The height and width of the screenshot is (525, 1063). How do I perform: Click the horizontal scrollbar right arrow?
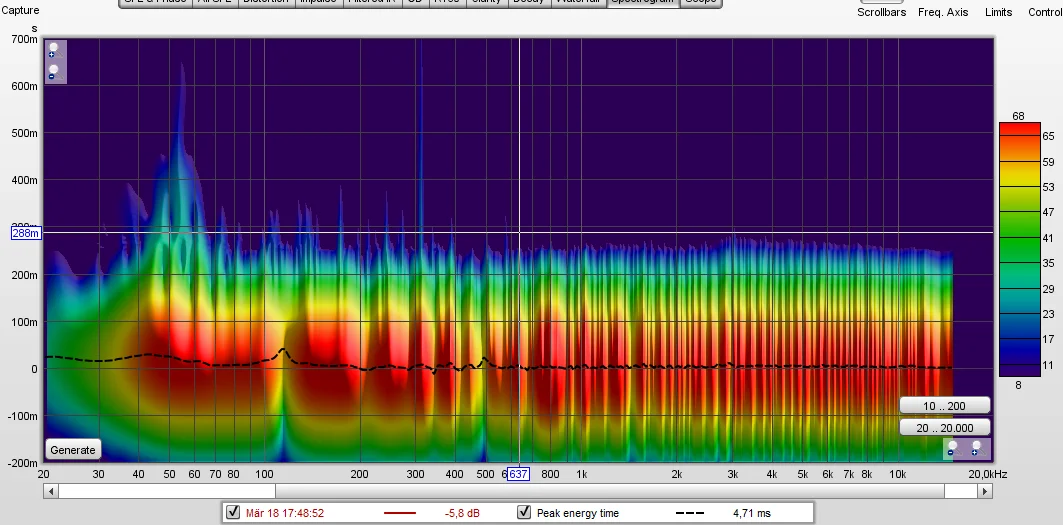tap(985, 491)
